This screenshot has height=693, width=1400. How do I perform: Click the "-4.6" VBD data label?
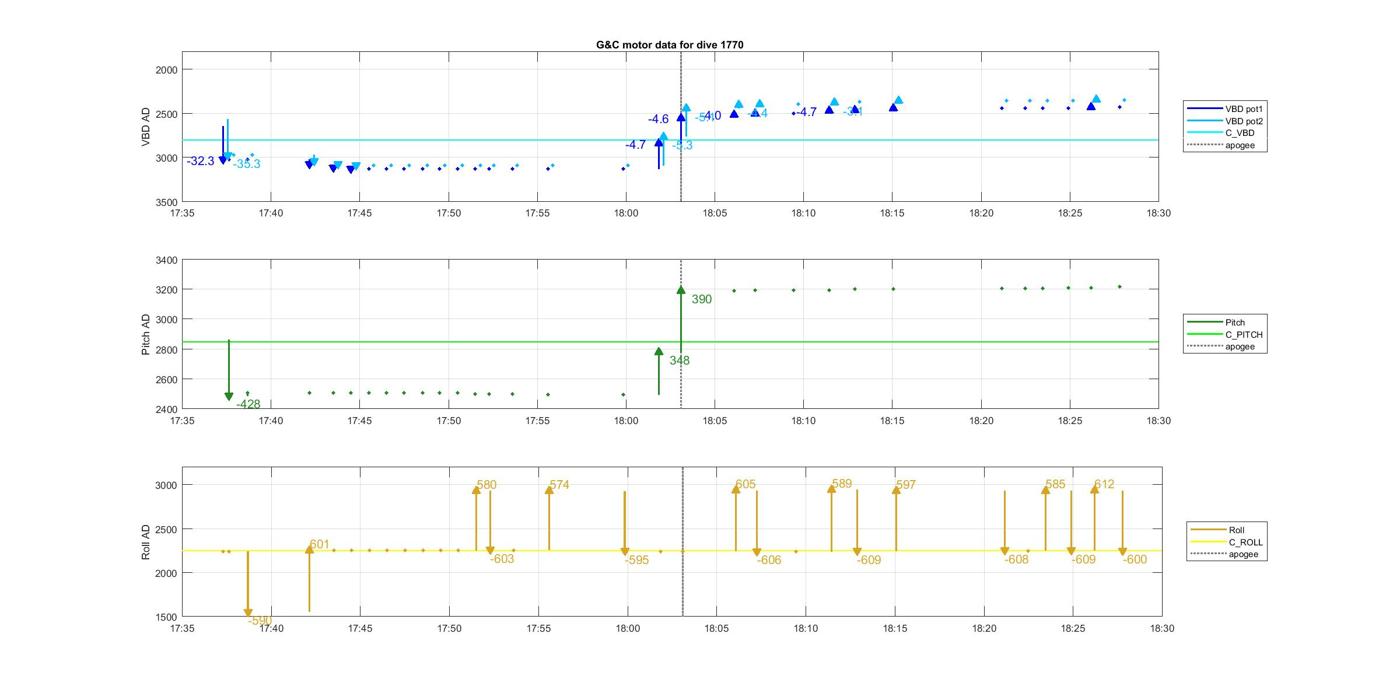pos(658,119)
